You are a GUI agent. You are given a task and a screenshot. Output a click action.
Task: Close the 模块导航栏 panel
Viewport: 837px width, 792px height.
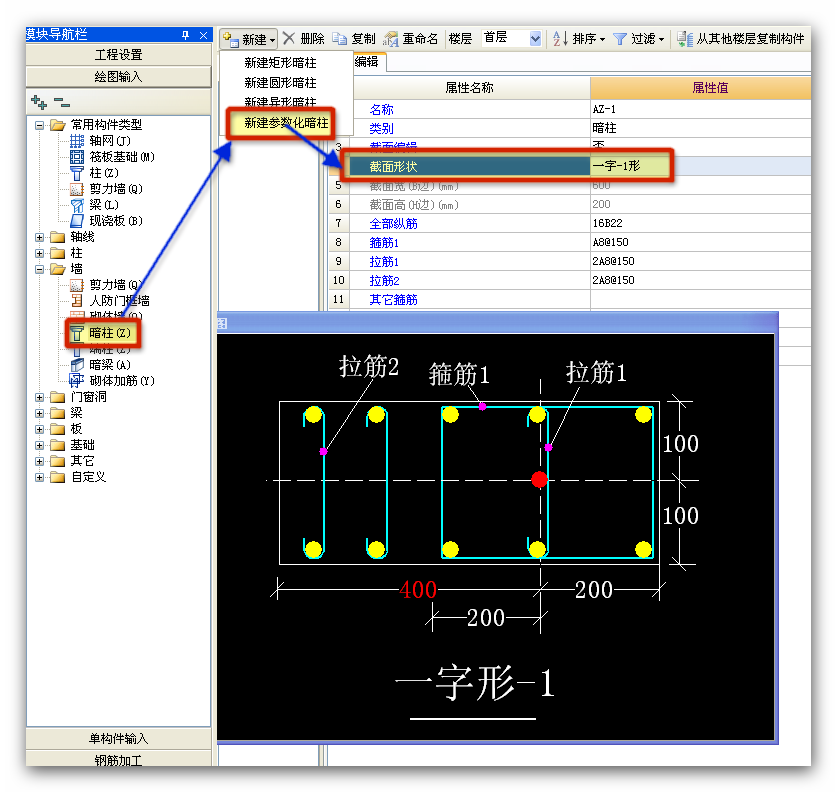(203, 35)
